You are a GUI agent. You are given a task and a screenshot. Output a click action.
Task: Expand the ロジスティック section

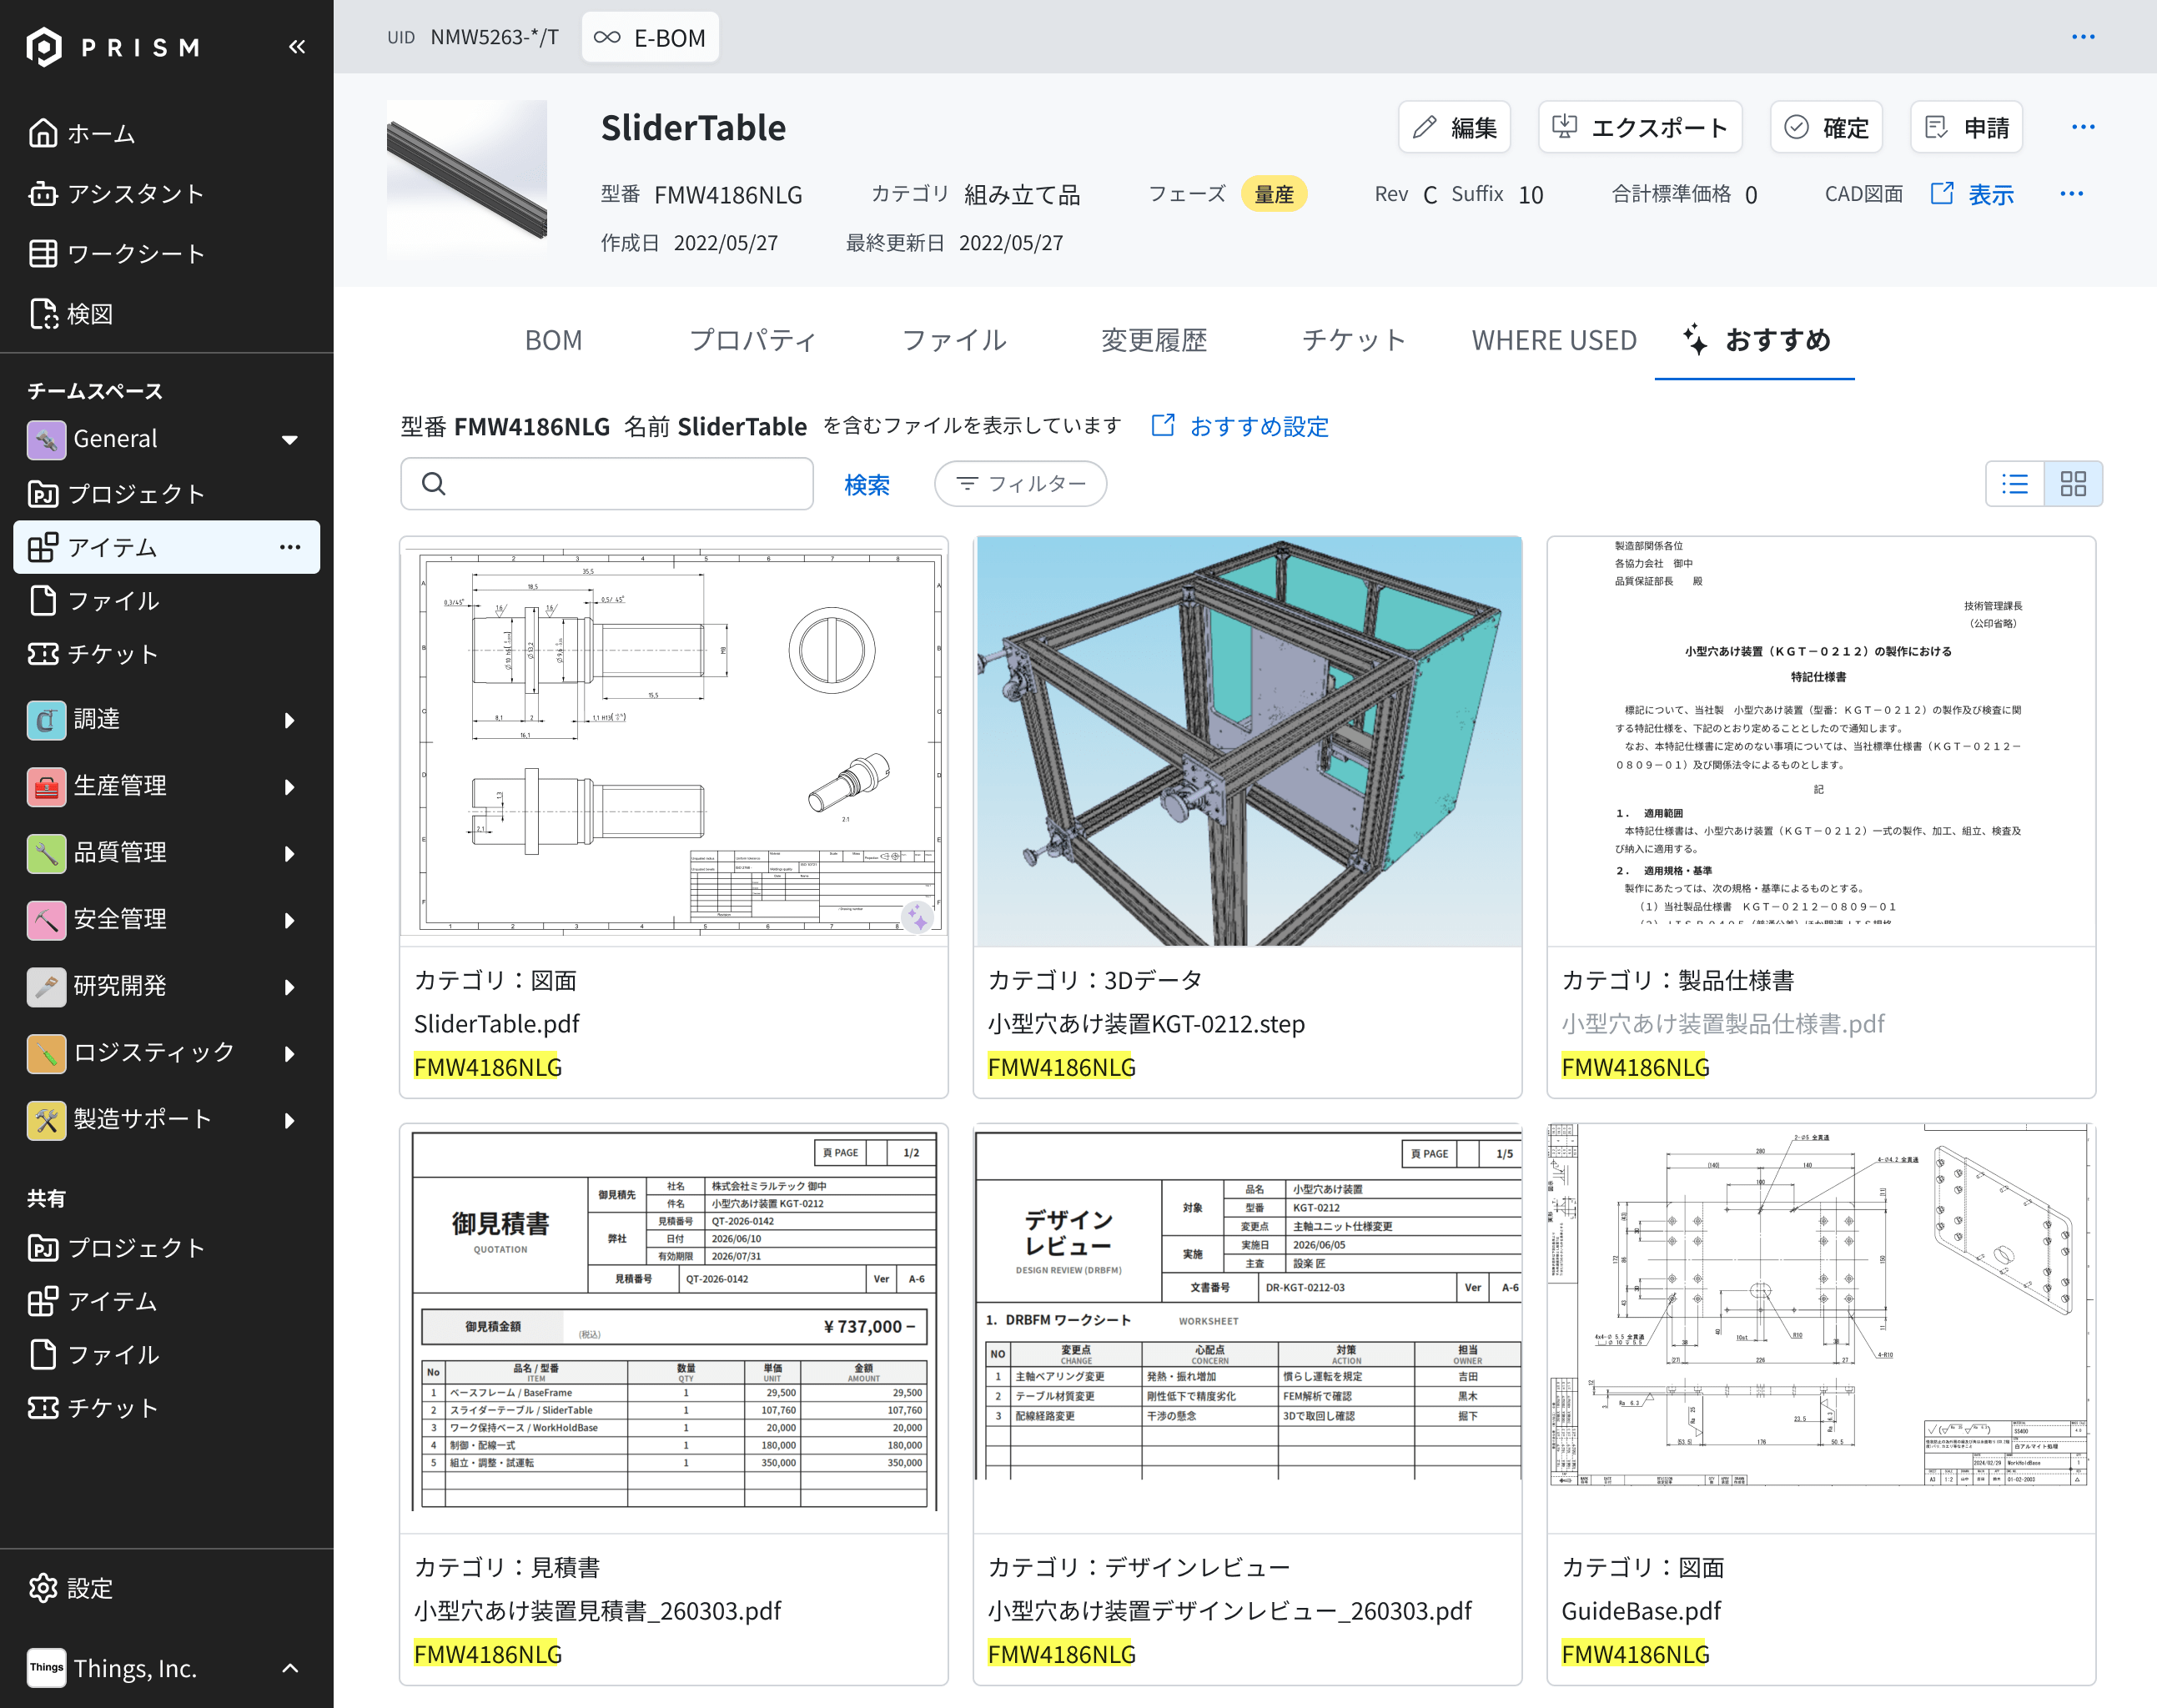(290, 1053)
